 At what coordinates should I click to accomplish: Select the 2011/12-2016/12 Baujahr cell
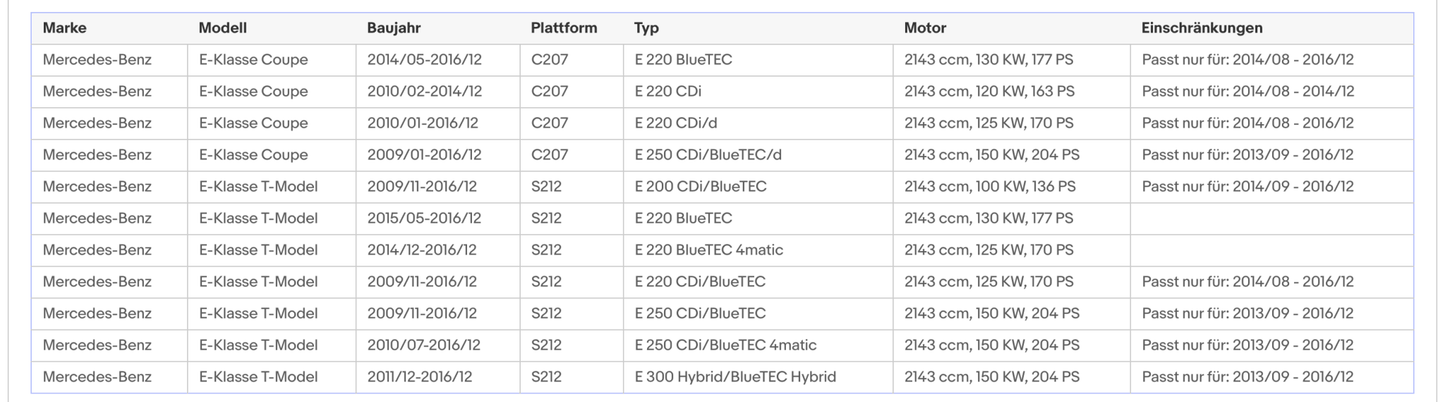tap(419, 377)
